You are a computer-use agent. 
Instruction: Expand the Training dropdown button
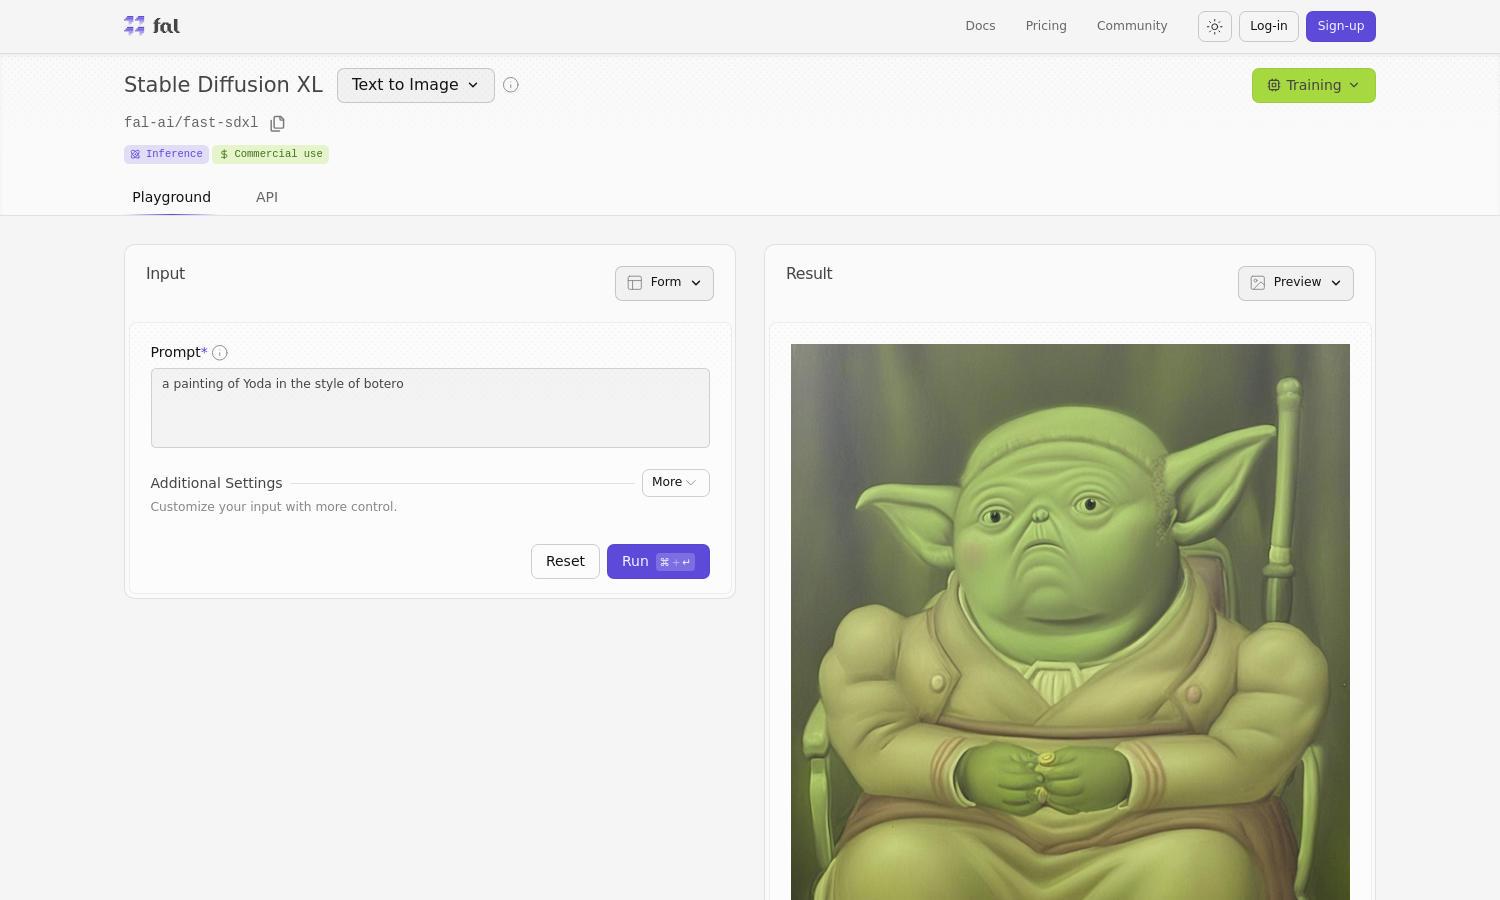pos(1314,86)
